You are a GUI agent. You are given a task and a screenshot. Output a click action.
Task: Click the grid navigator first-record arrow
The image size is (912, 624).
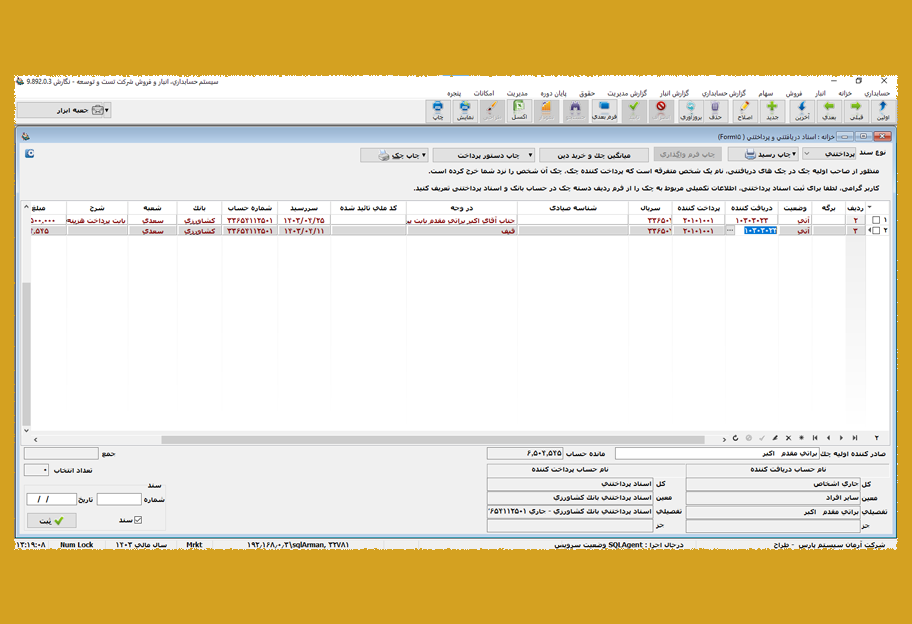pyautogui.click(x=815, y=438)
